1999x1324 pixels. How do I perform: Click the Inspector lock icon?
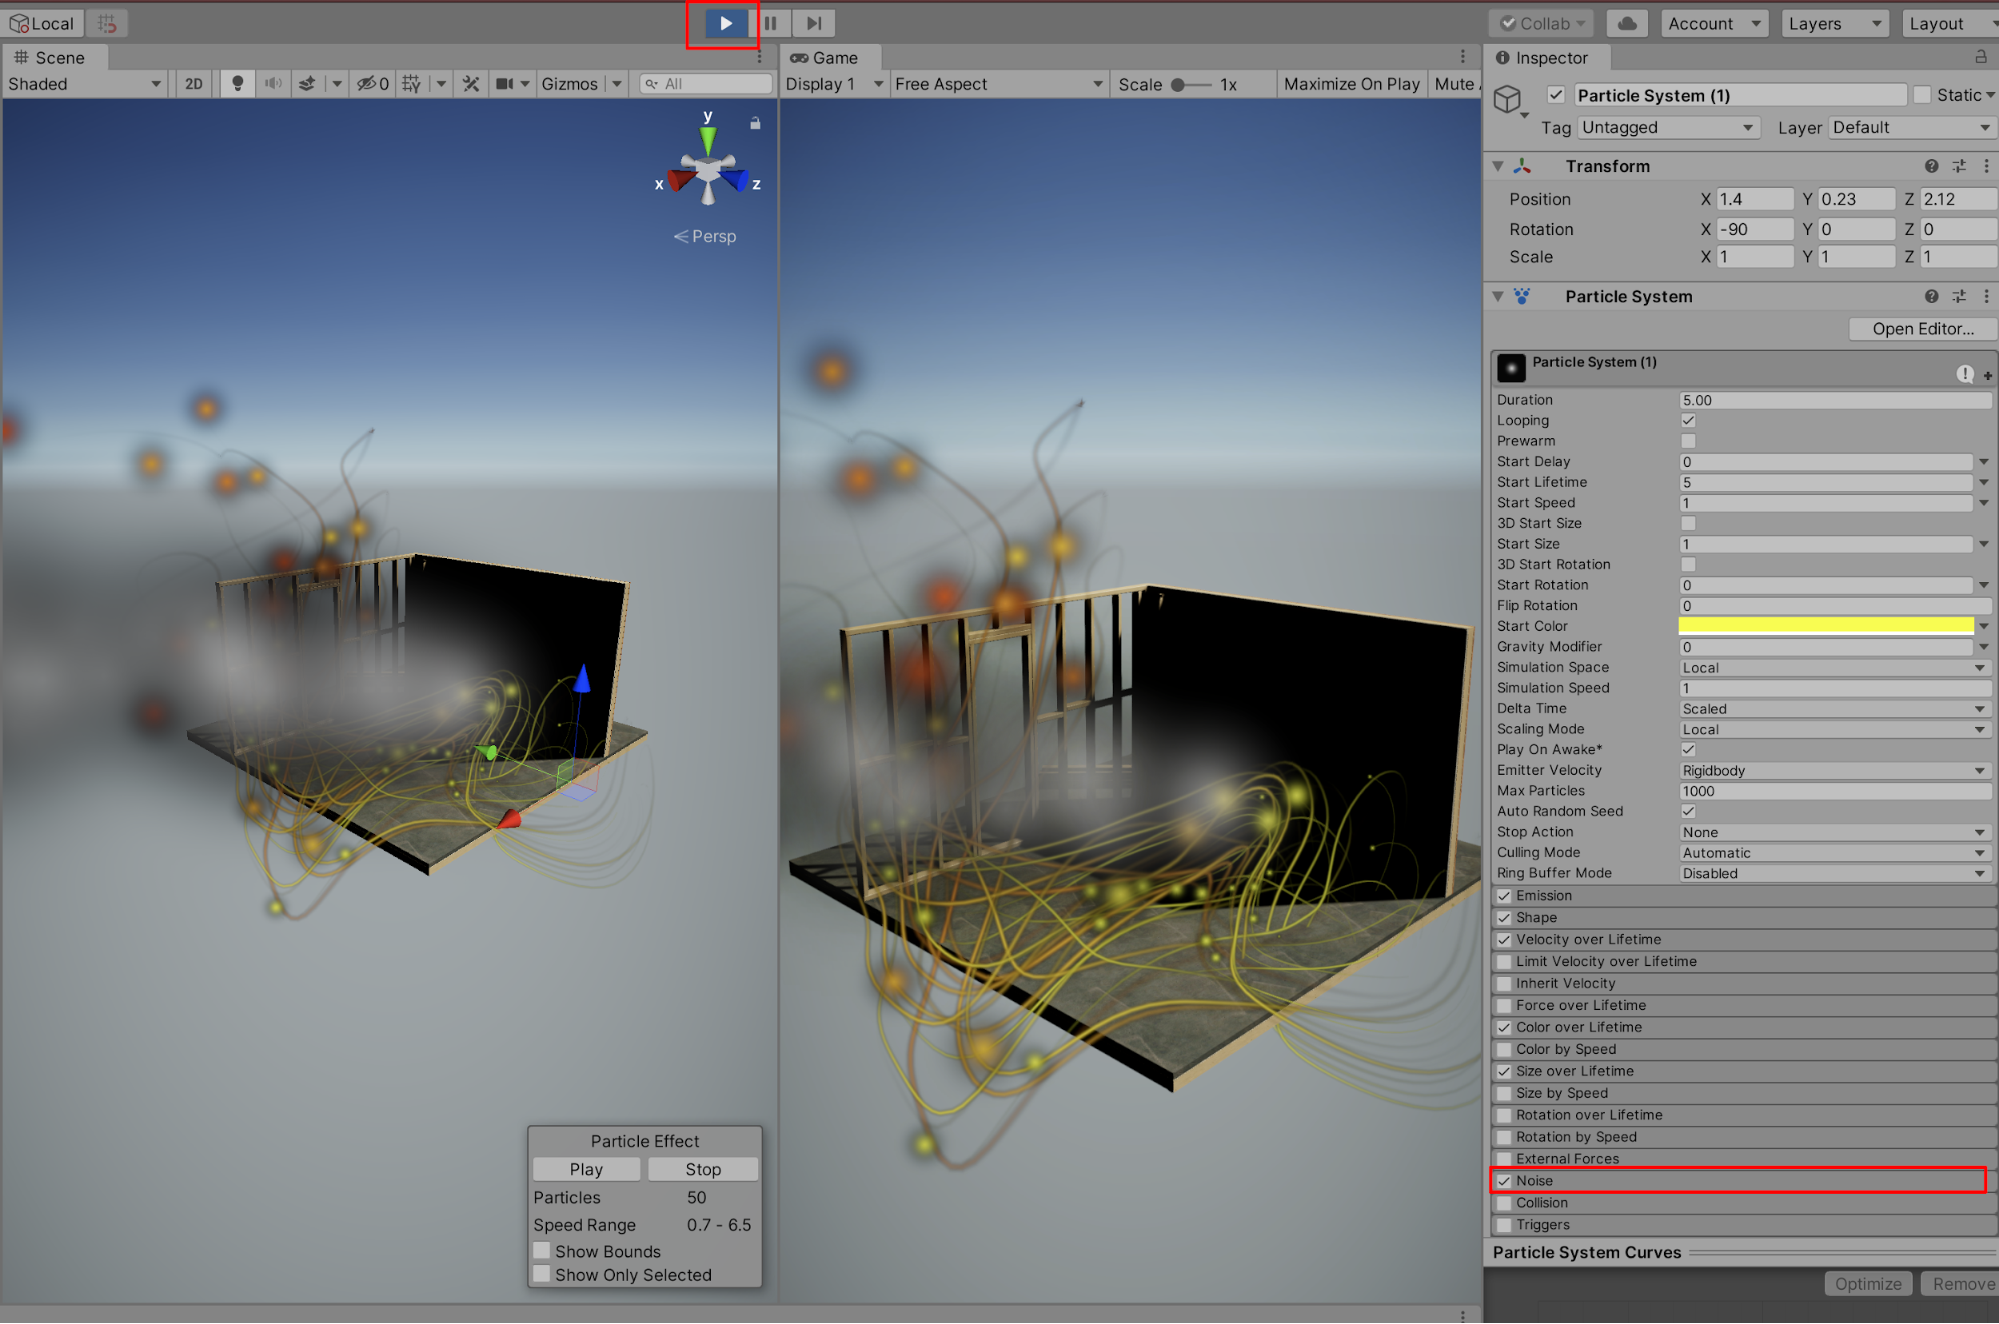click(x=1980, y=57)
